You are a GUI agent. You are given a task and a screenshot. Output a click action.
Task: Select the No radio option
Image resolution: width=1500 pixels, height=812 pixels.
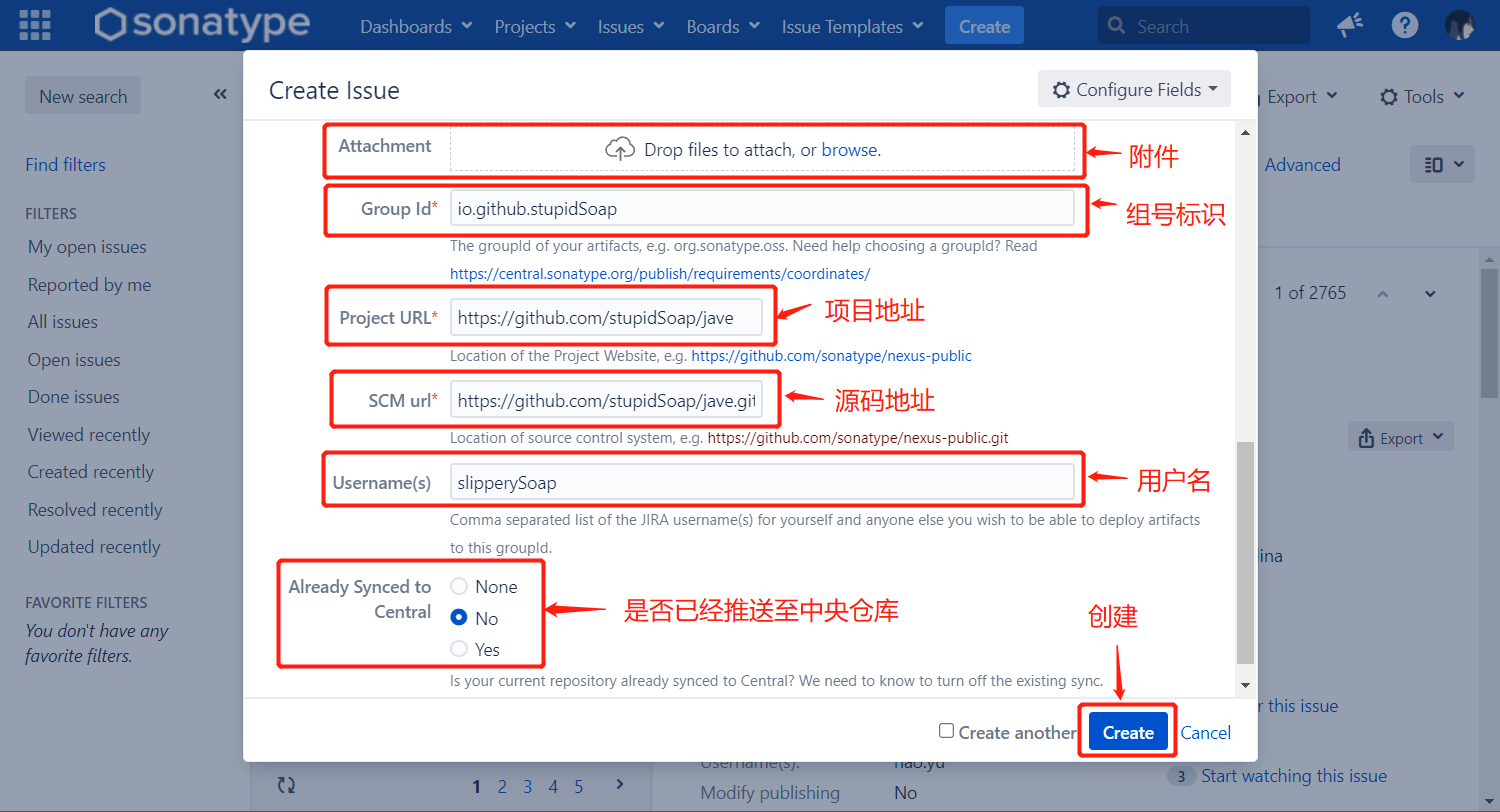click(x=459, y=618)
